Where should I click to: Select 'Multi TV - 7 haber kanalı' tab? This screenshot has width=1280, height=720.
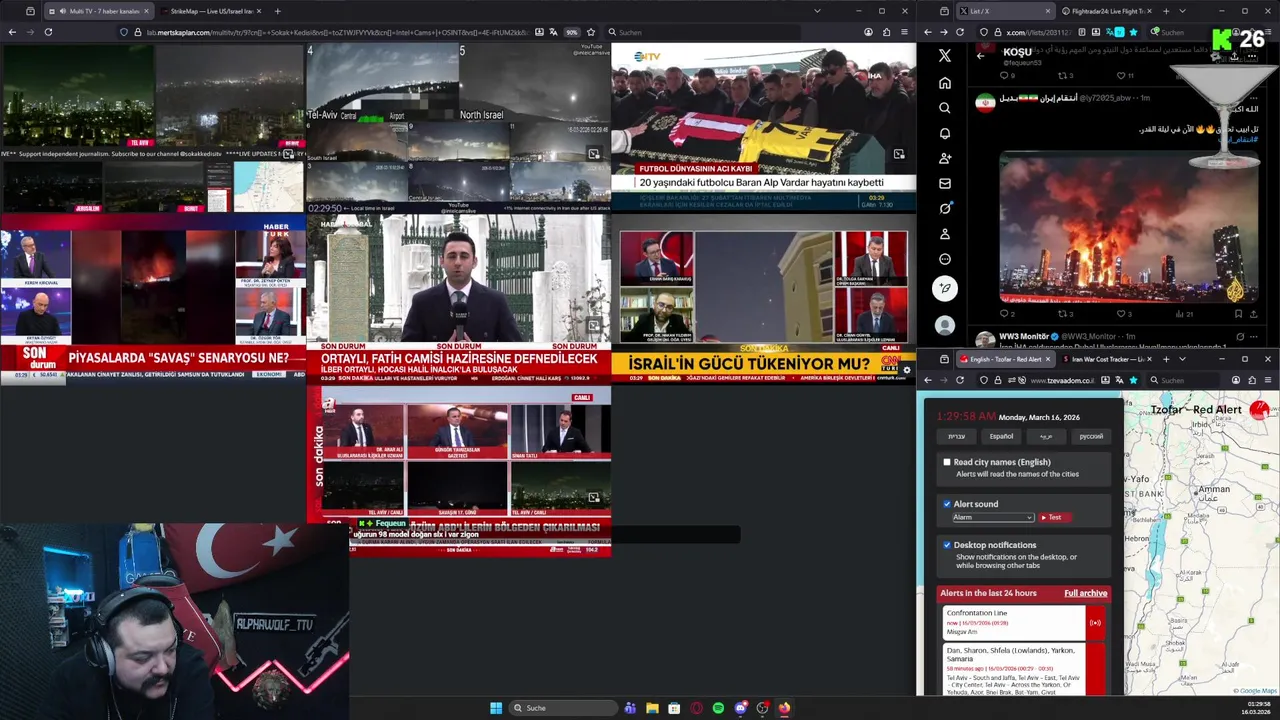pos(98,11)
